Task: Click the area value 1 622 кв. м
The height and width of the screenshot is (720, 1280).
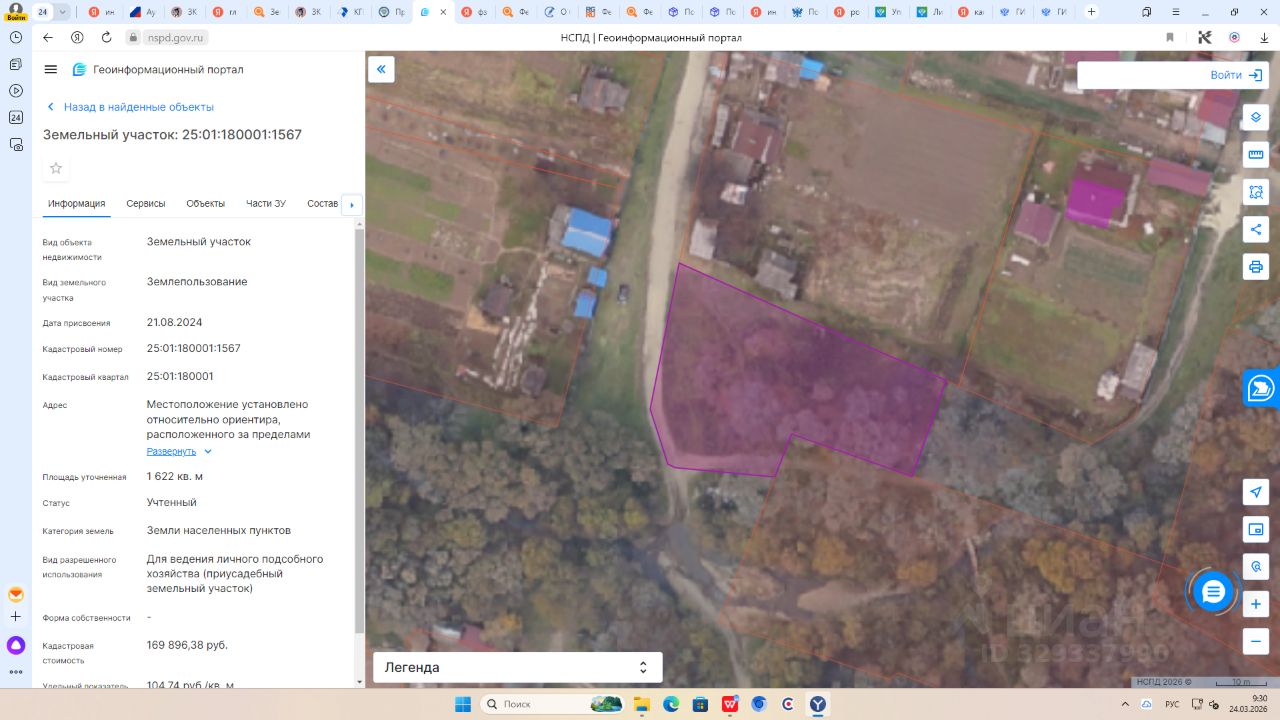Action: pyautogui.click(x=175, y=476)
